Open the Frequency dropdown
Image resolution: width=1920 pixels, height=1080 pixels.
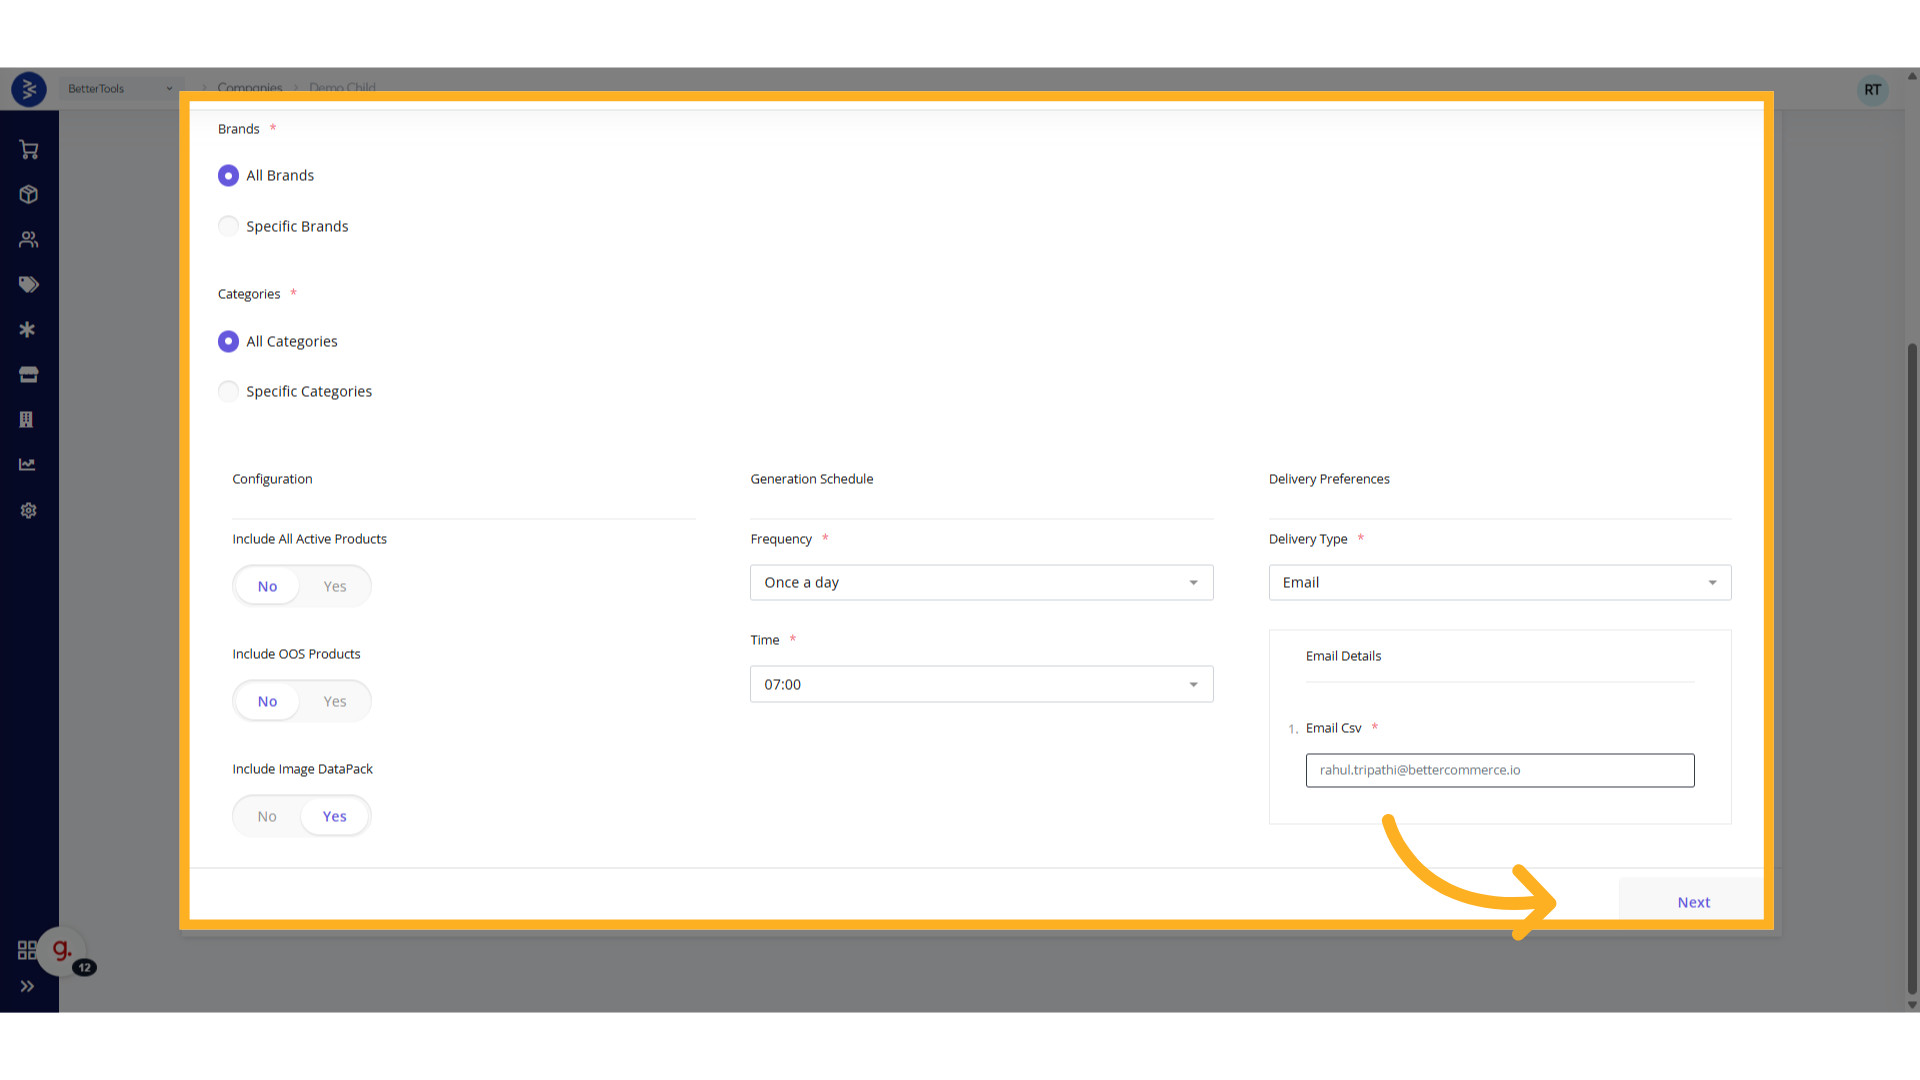pos(980,582)
